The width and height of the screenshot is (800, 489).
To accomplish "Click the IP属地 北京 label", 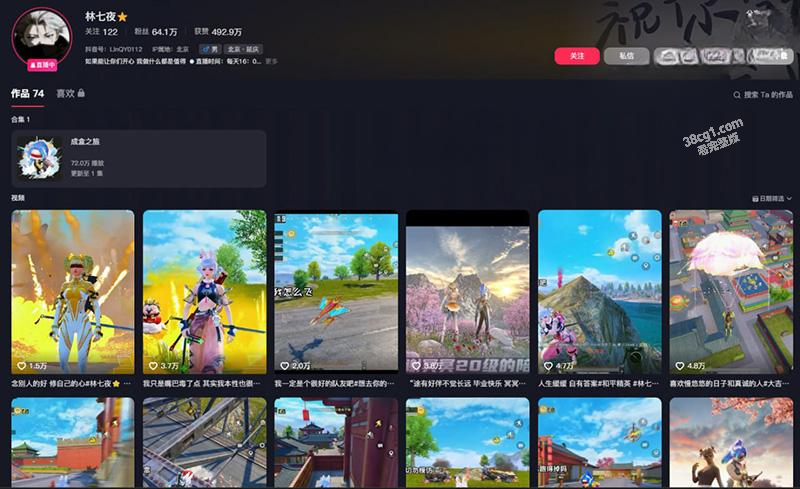I will 170,50.
